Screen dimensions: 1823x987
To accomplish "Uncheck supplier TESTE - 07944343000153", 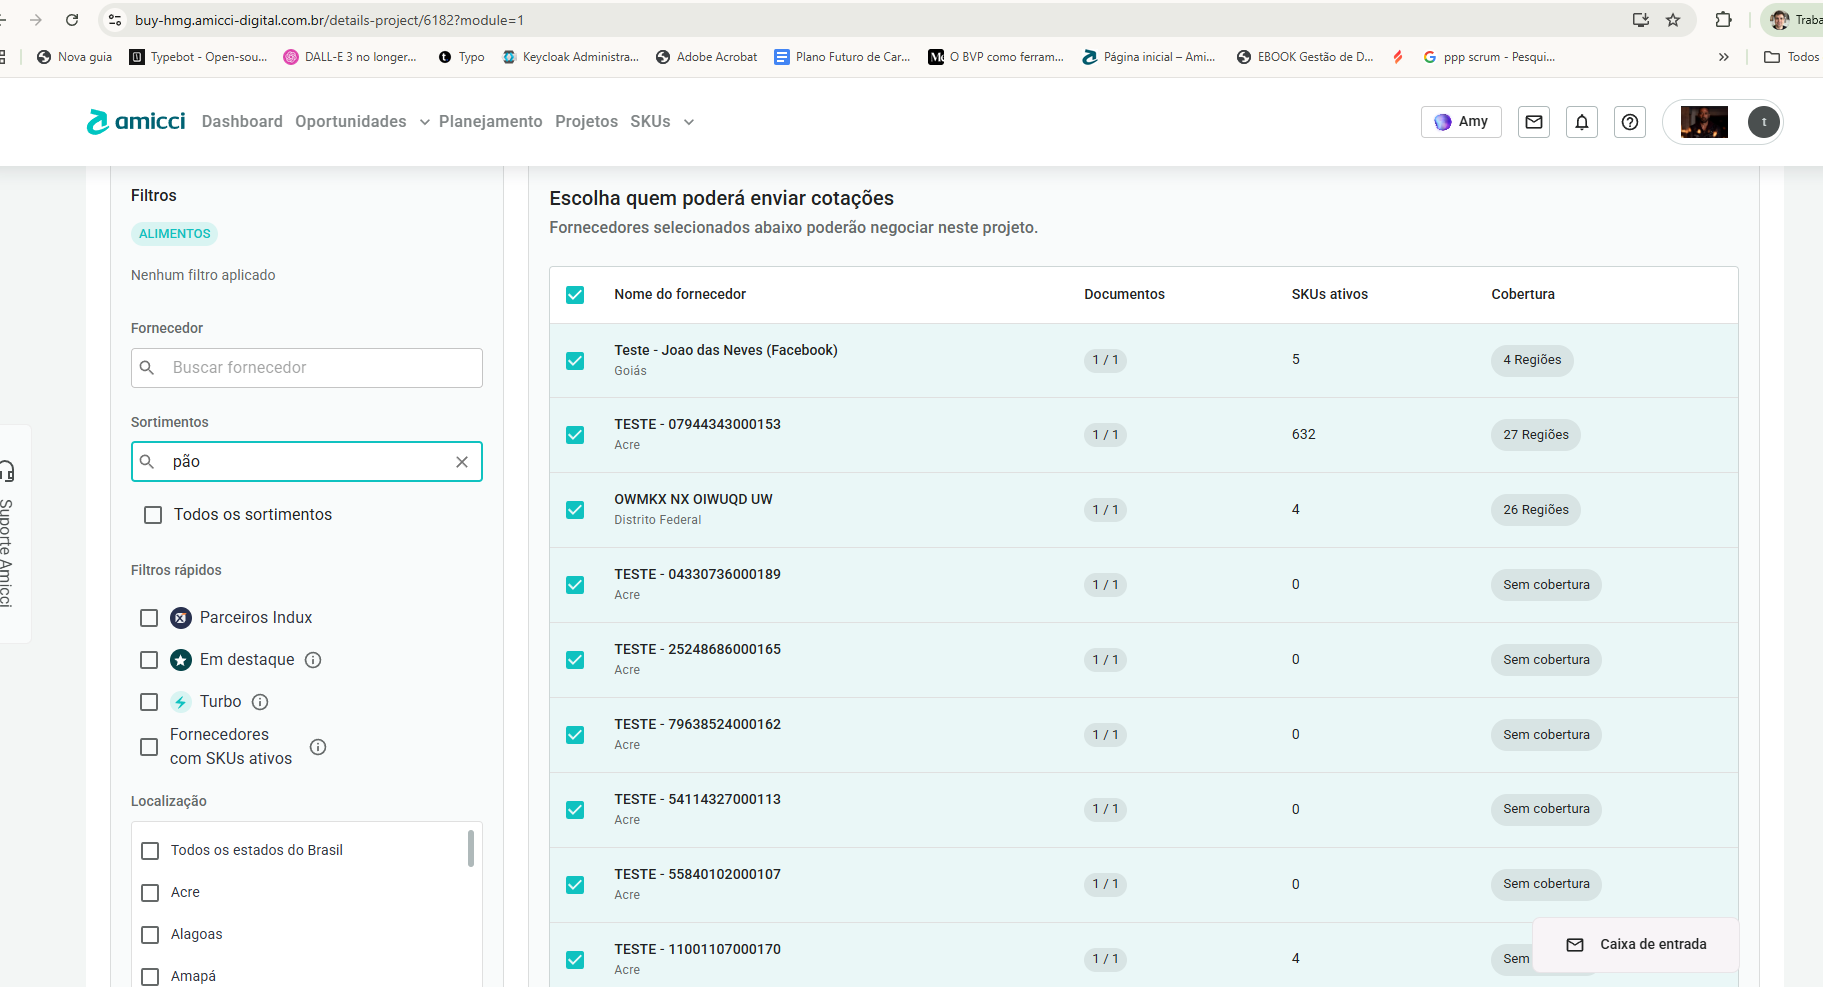I will [x=575, y=435].
